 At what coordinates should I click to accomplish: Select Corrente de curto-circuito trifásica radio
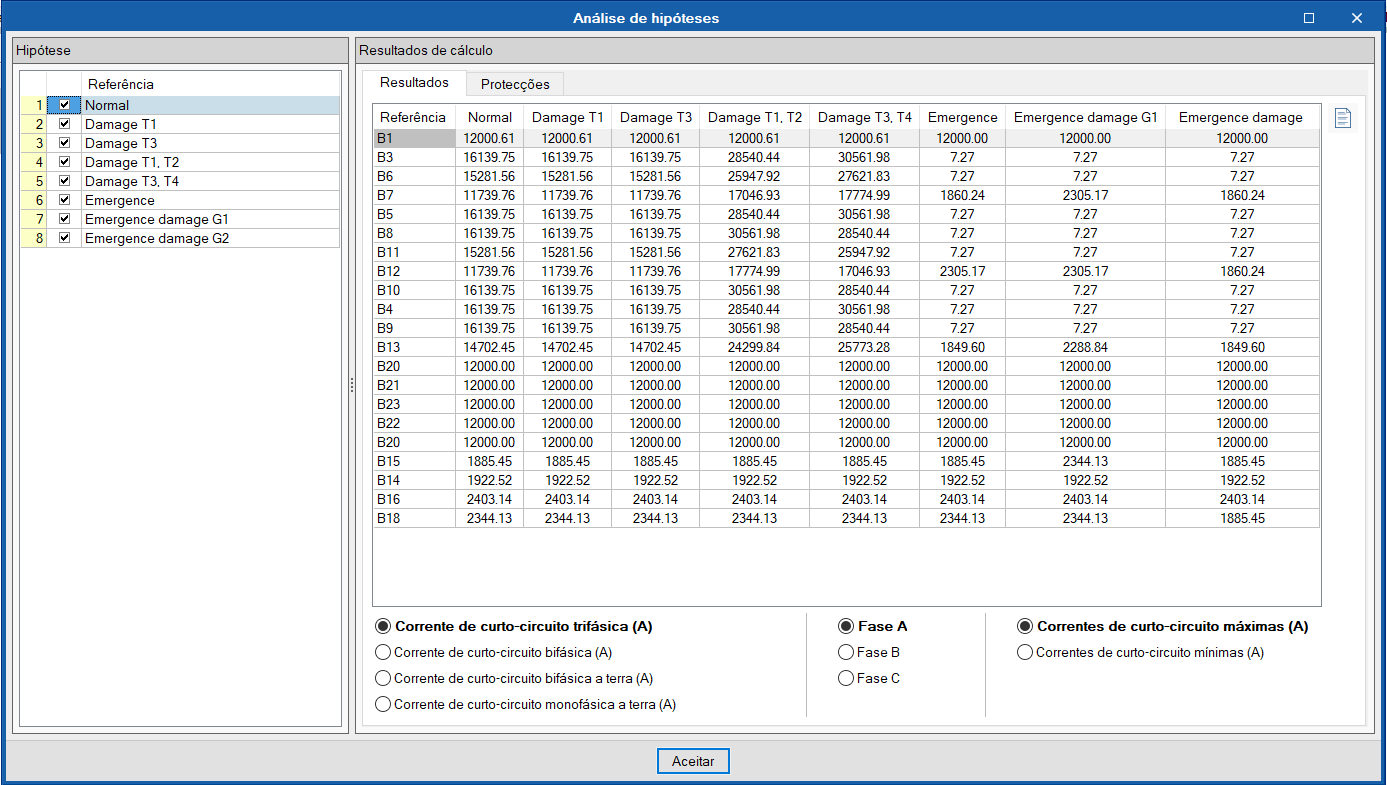383,627
